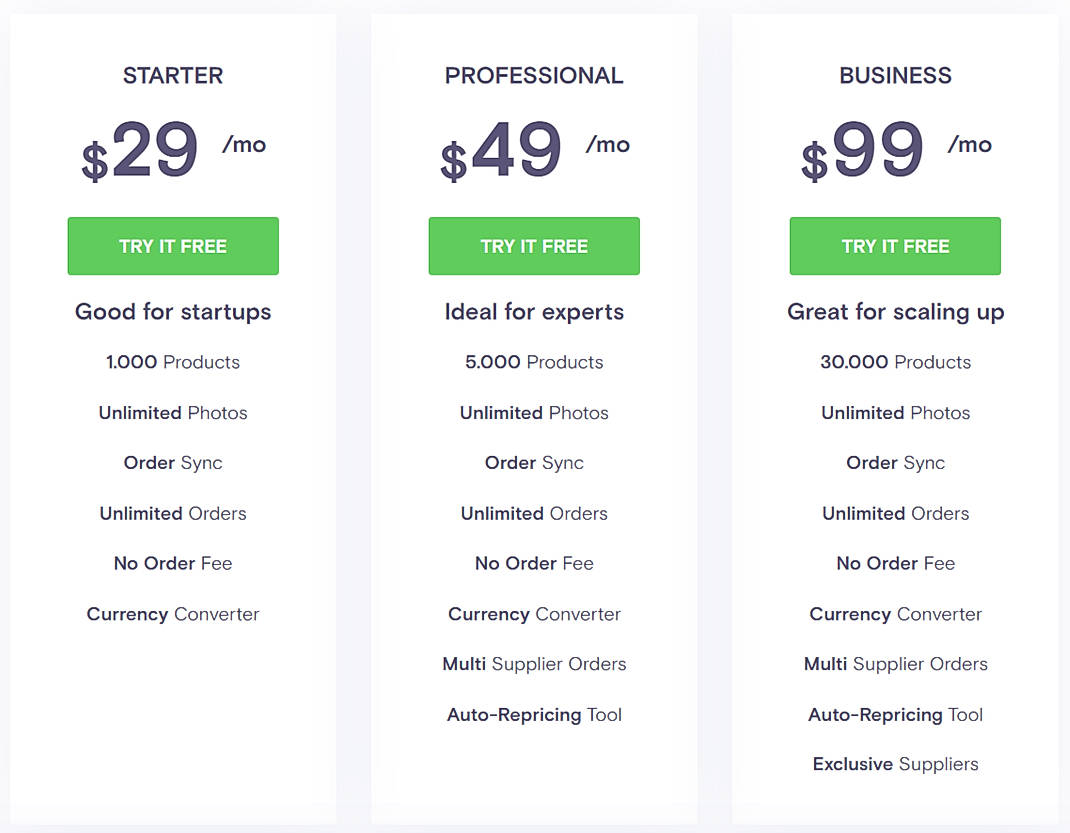Select 30.000 Products in the Business plan

click(x=894, y=362)
